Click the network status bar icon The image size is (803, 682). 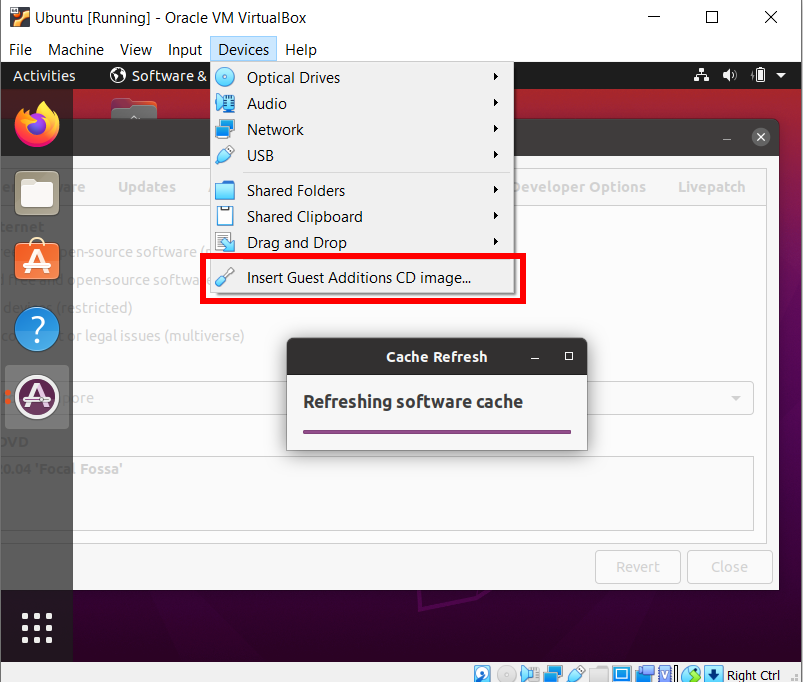[553, 674]
